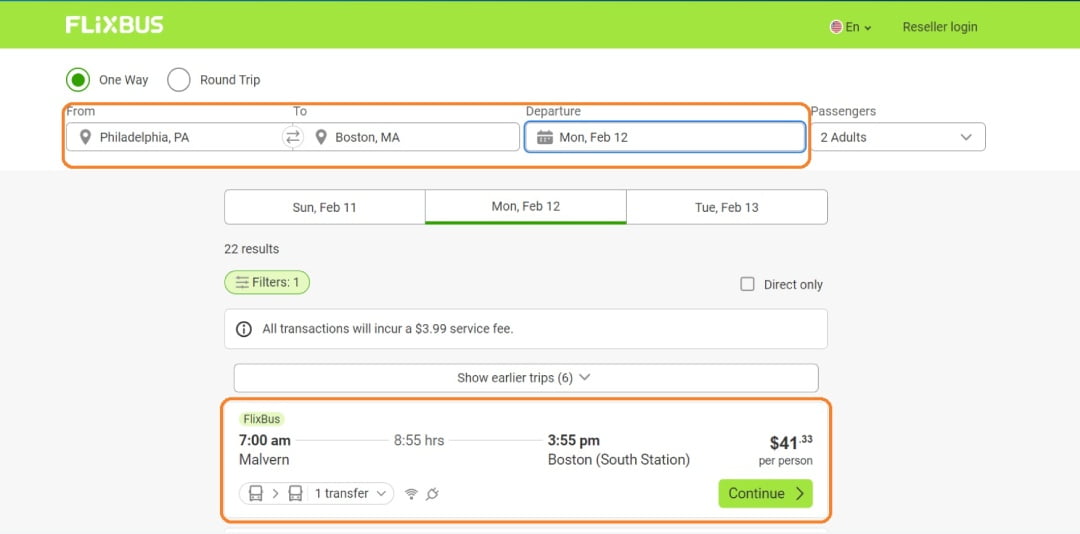Enable the Direct only checkbox
The width and height of the screenshot is (1080, 534).
pos(747,285)
